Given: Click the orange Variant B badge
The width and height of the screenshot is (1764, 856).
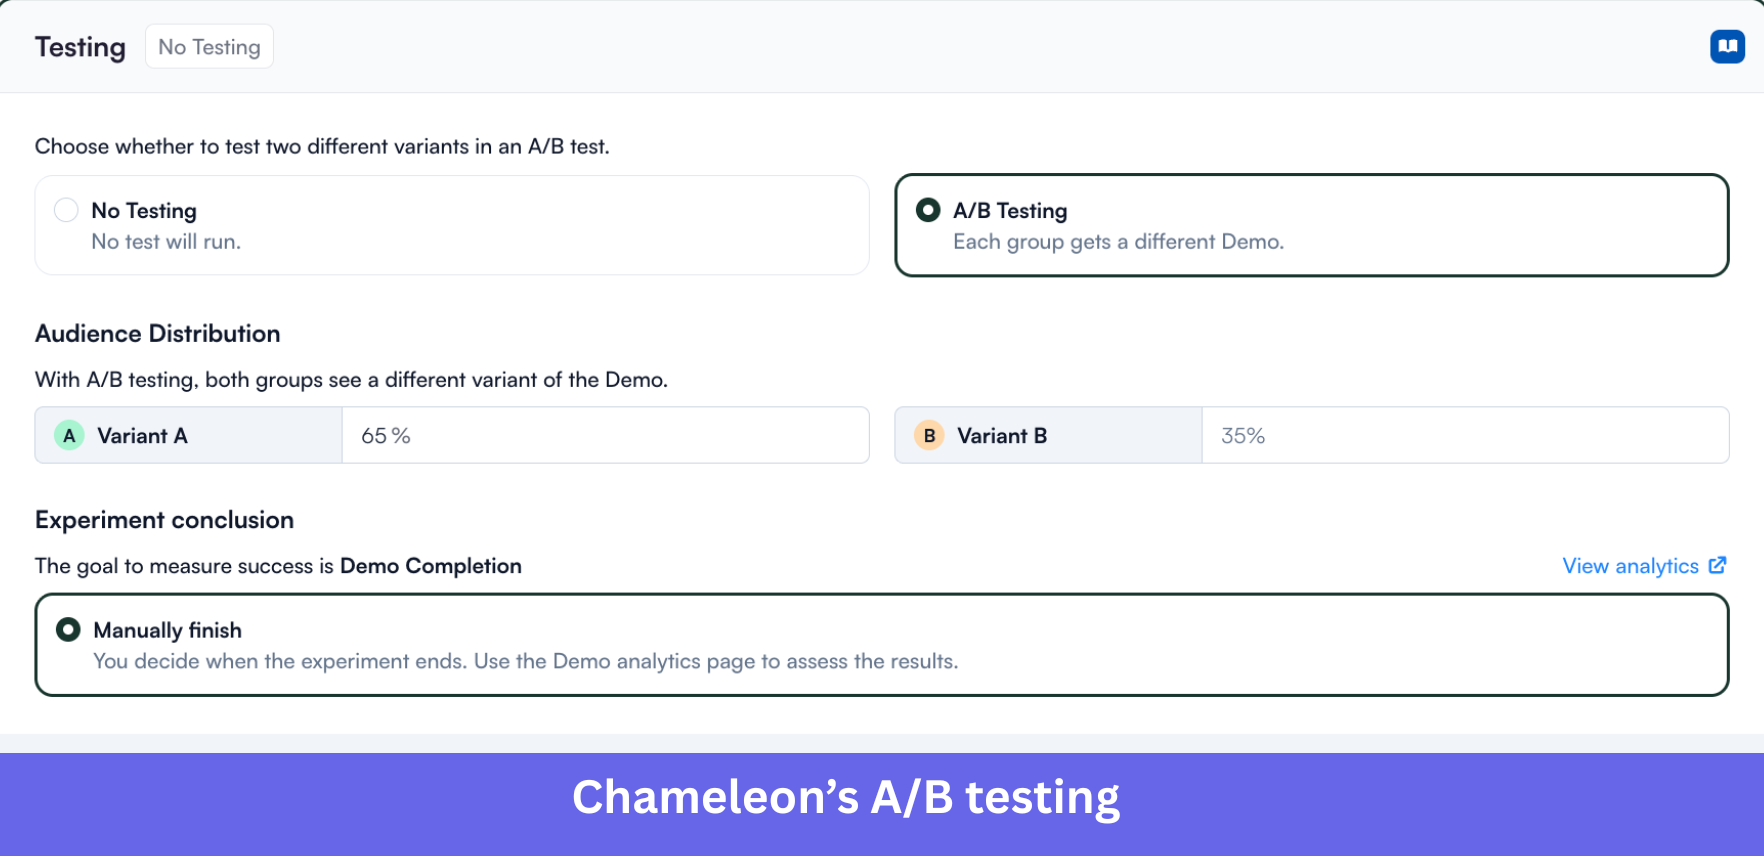Looking at the screenshot, I should pos(928,435).
